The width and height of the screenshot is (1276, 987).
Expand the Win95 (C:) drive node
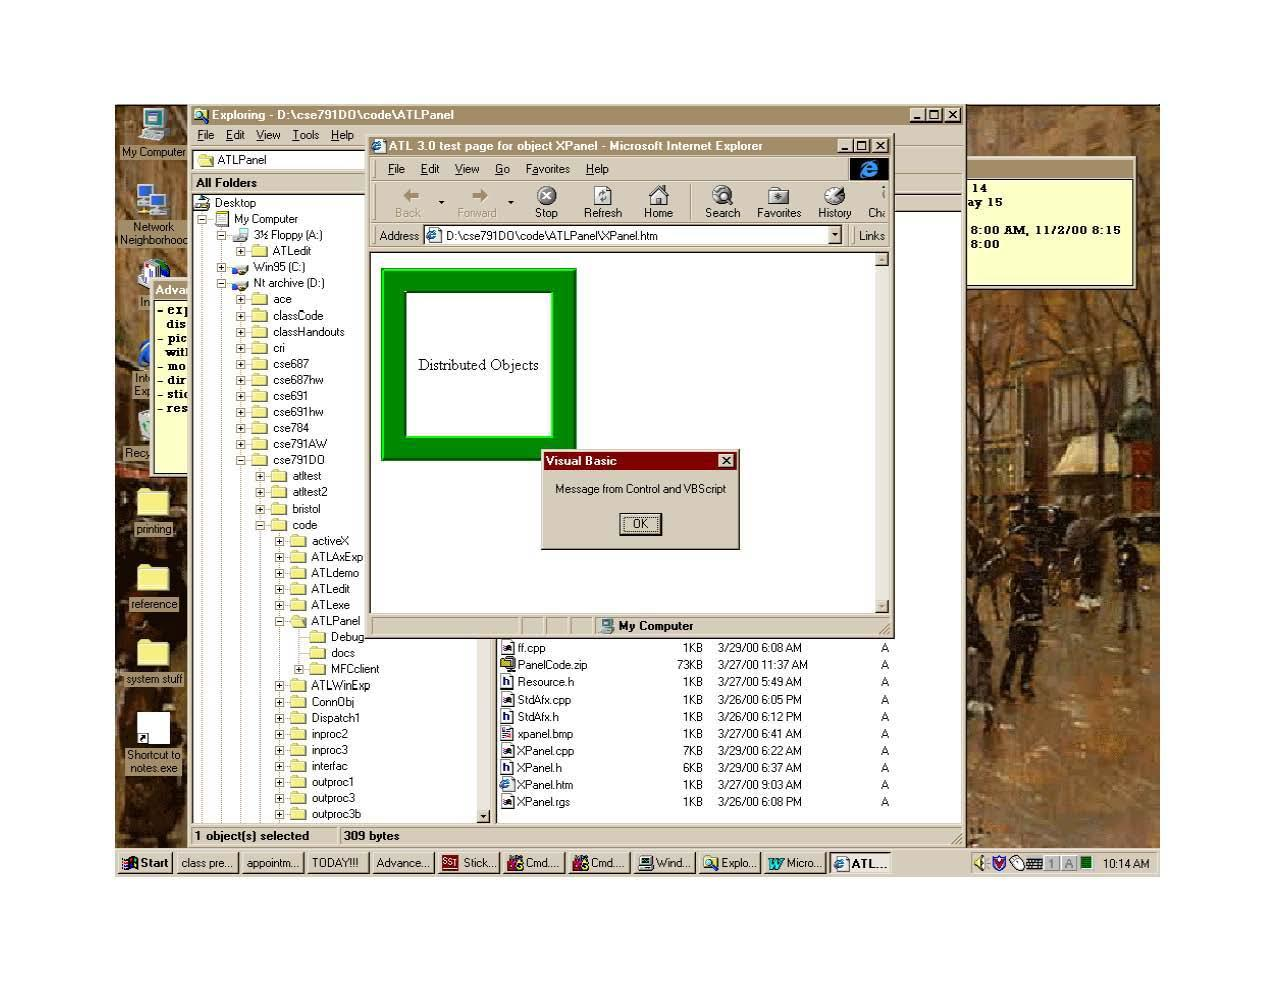pyautogui.click(x=222, y=267)
